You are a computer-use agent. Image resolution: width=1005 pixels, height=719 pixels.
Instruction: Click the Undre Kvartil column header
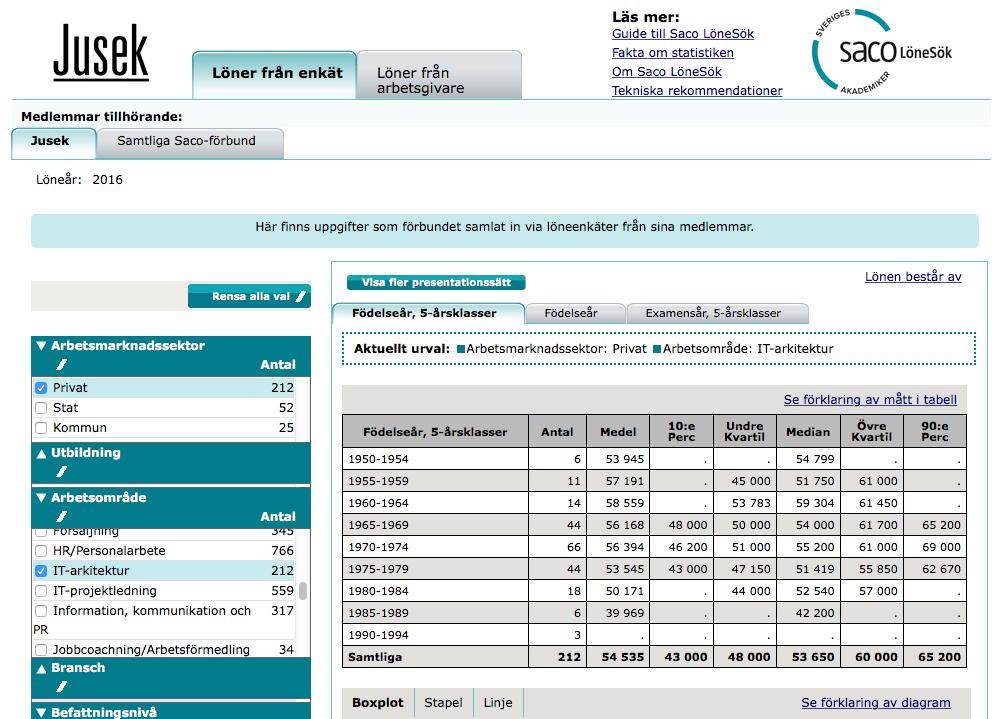pos(745,432)
